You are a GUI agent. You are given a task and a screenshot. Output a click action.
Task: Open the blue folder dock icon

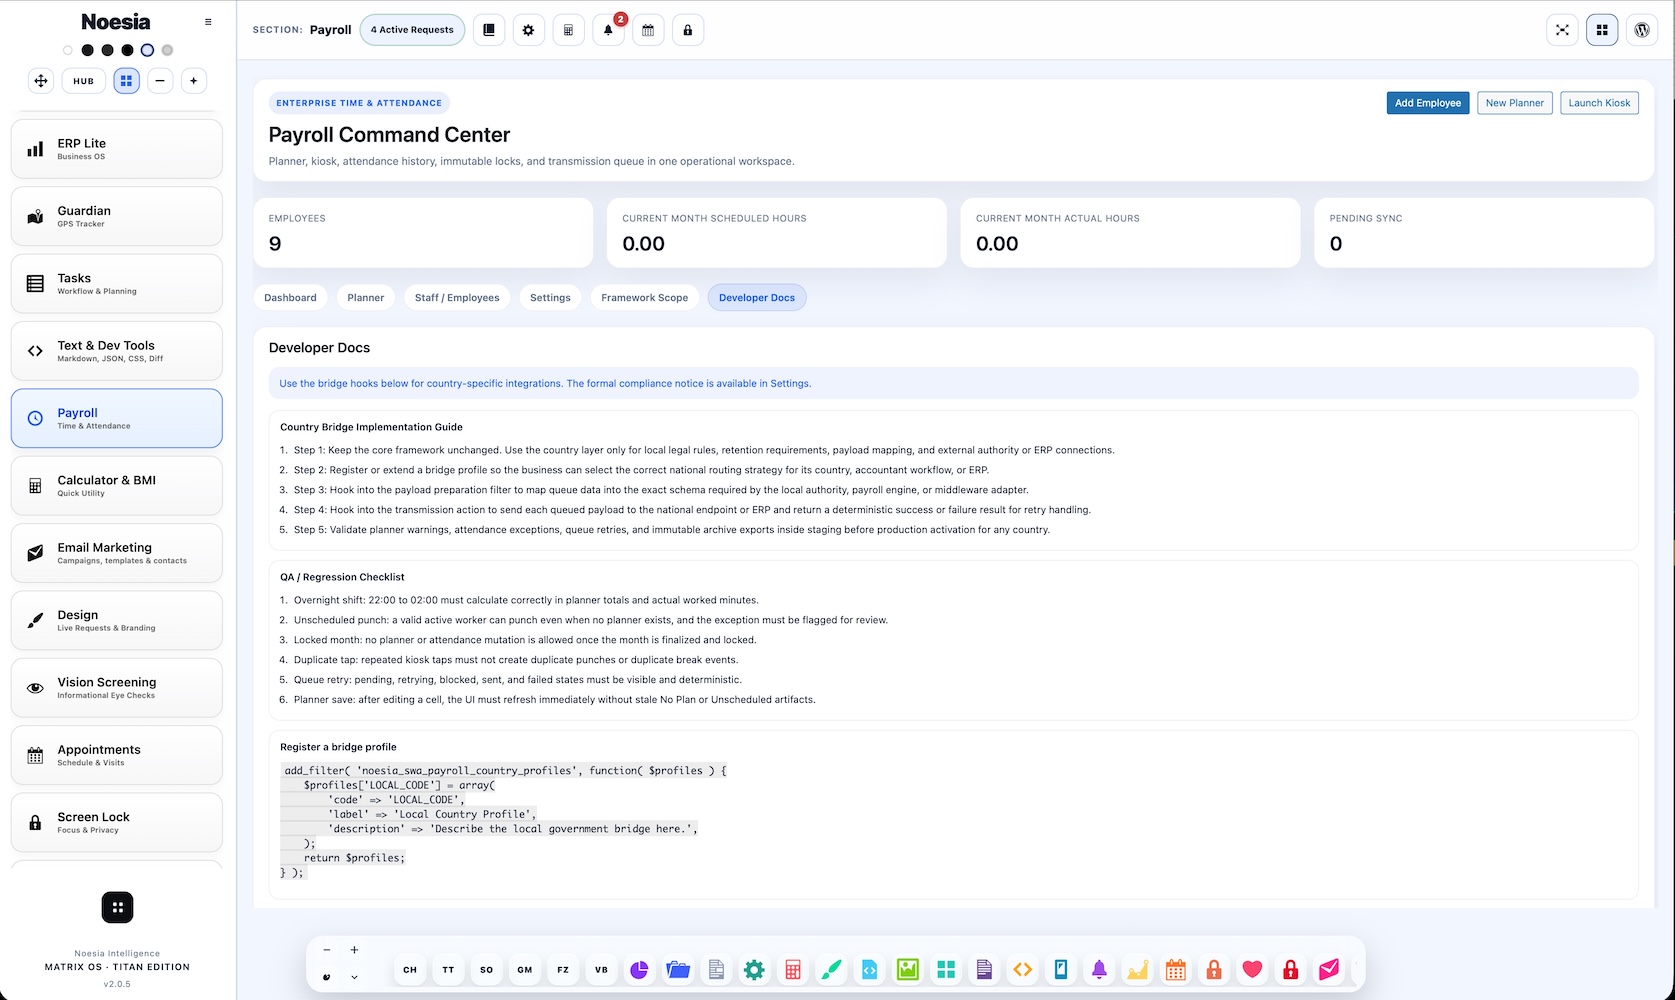[x=678, y=969]
